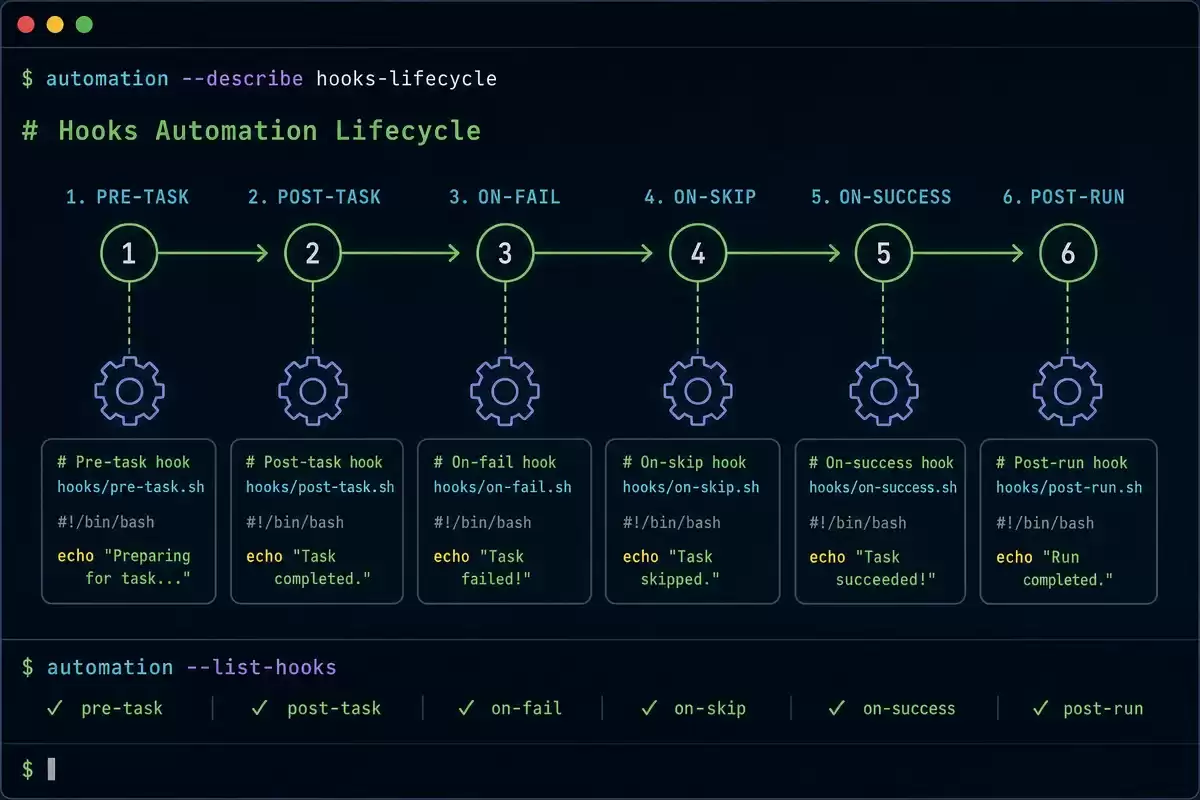Click the Post-run hook code card
This screenshot has width=1200, height=800.
pos(1068,521)
